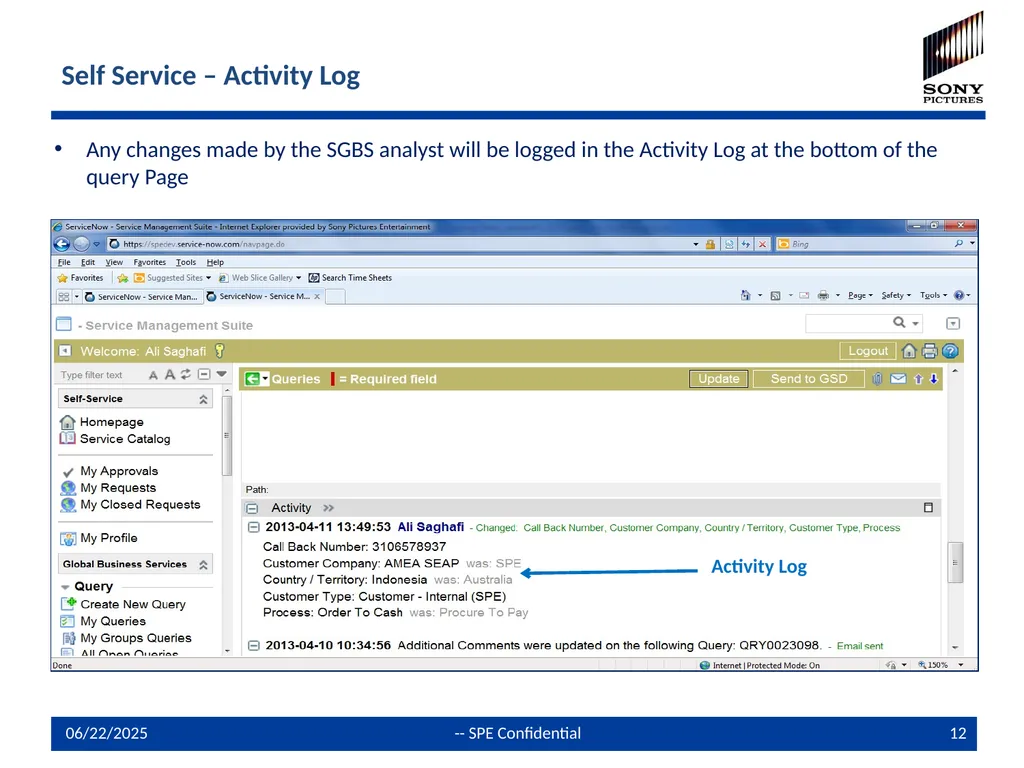Click the Favorites star button

point(80,278)
